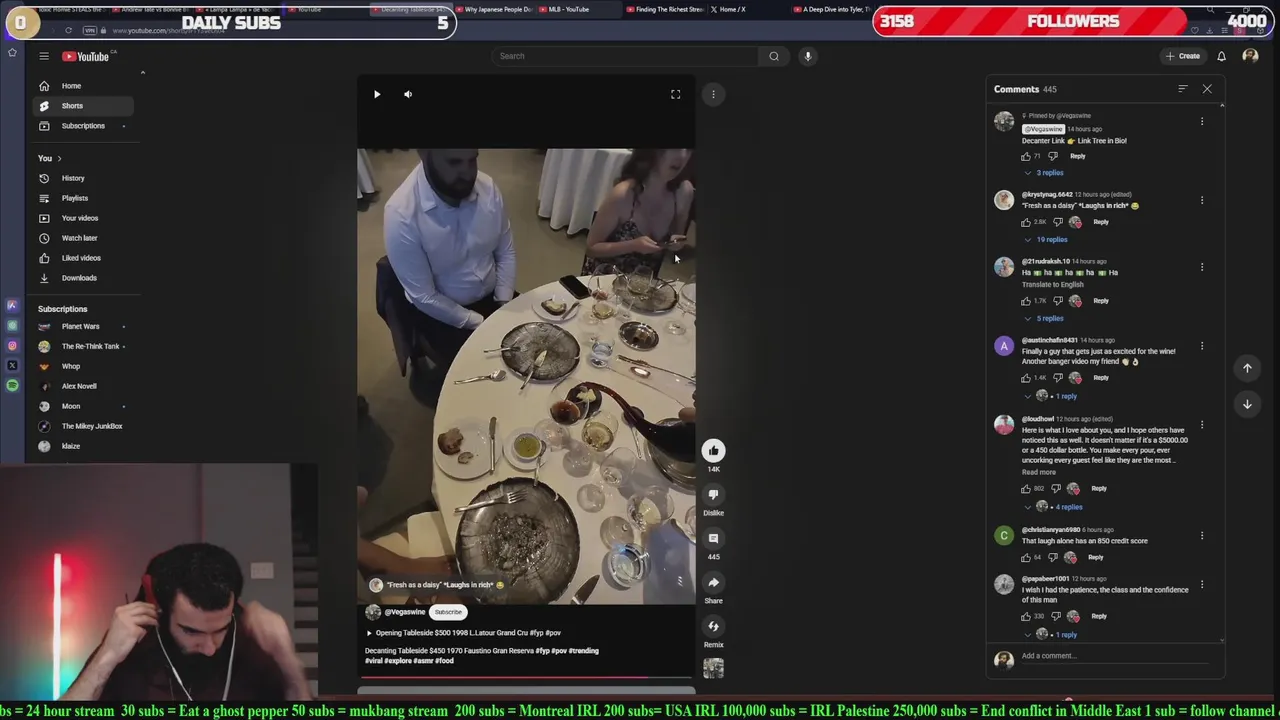Dislike the Short
Screen dimensions: 1280x720
[x=713, y=495]
